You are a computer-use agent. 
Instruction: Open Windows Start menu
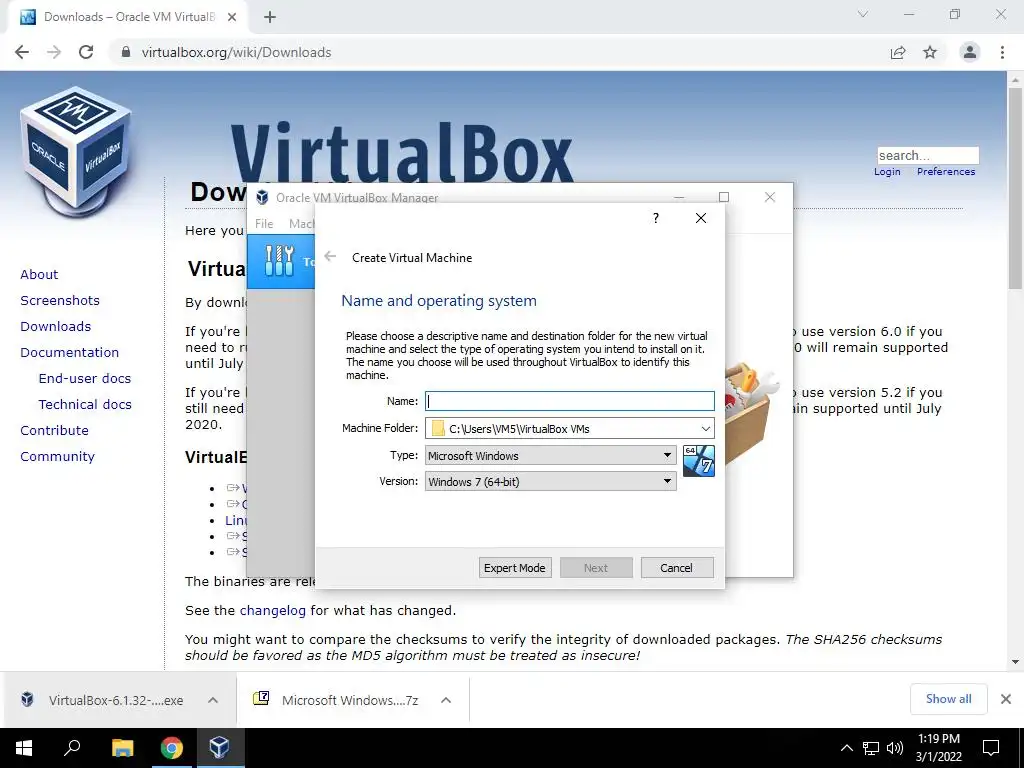pyautogui.click(x=24, y=748)
